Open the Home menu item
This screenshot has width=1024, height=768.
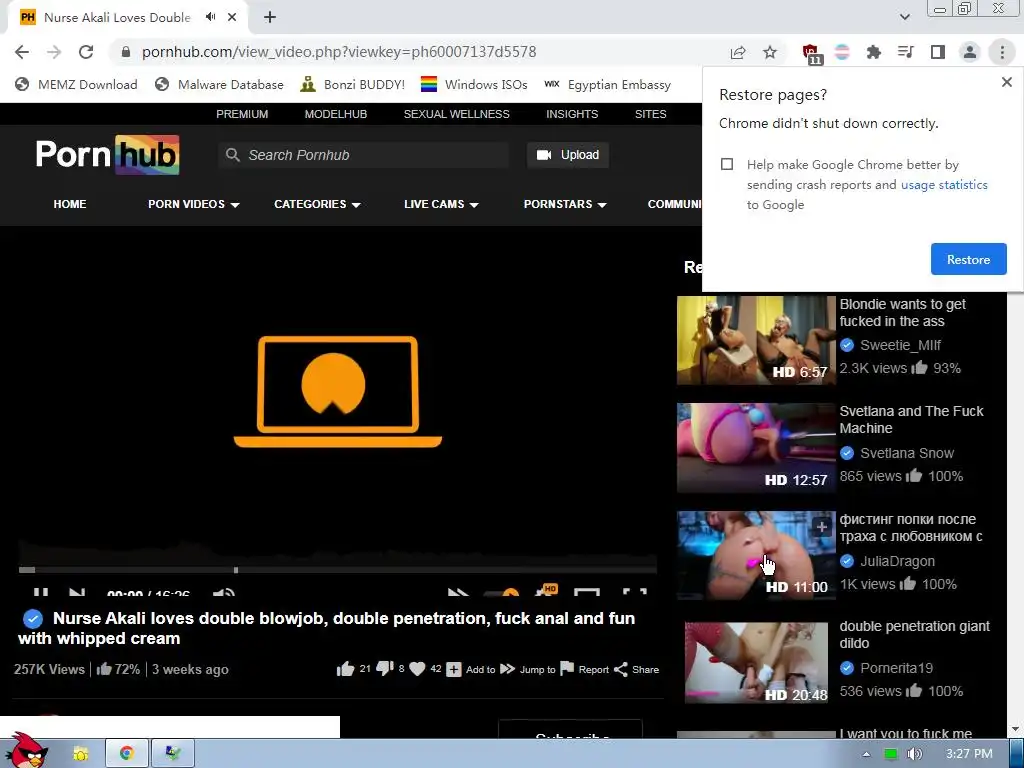click(70, 204)
